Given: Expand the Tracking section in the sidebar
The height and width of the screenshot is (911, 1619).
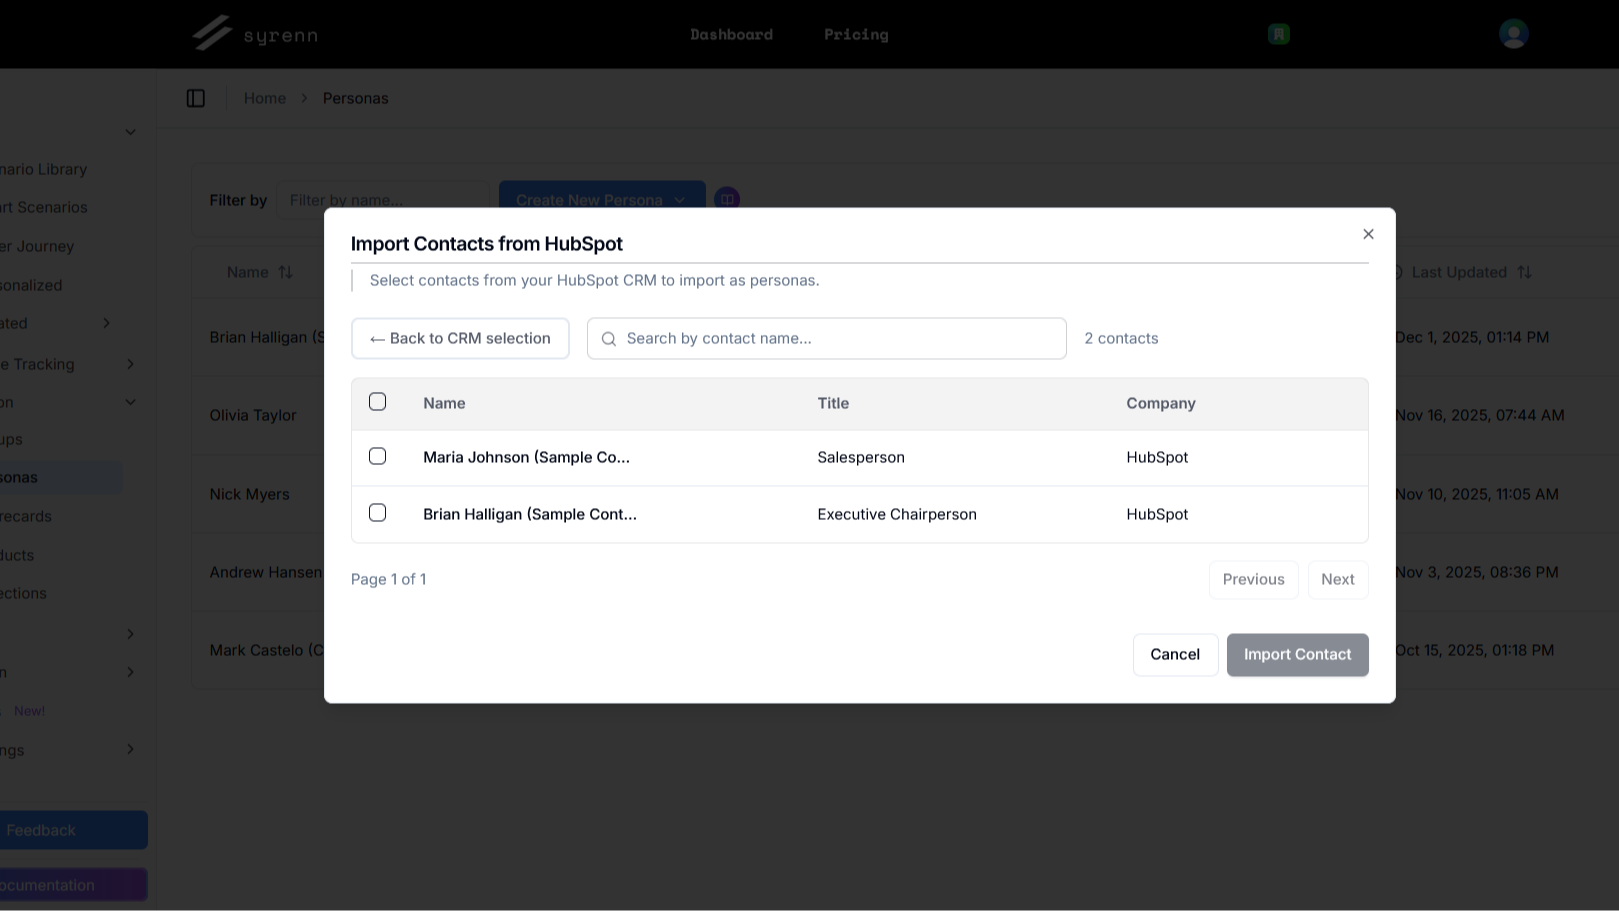Looking at the screenshot, I should pos(130,364).
